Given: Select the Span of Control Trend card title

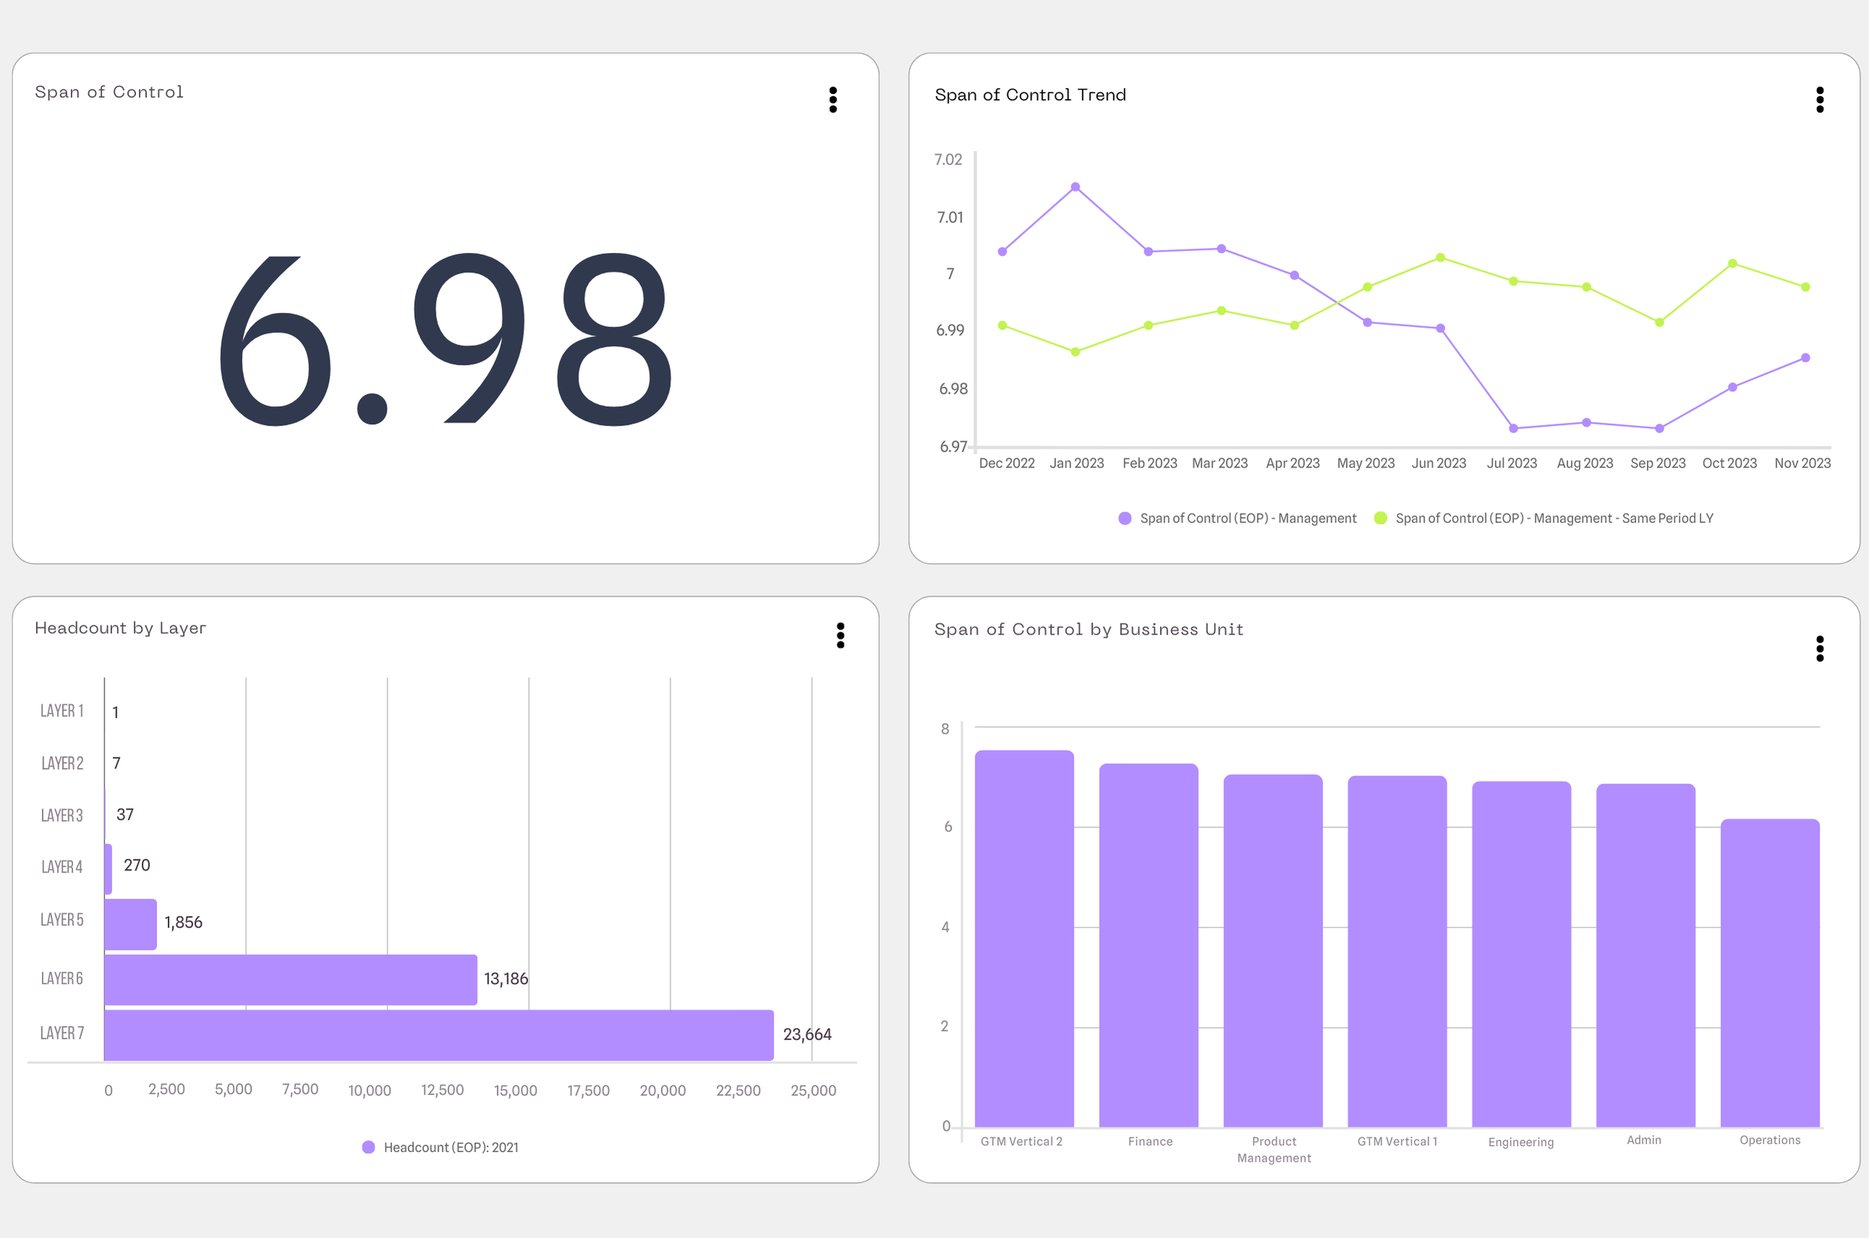Looking at the screenshot, I should [x=1031, y=95].
